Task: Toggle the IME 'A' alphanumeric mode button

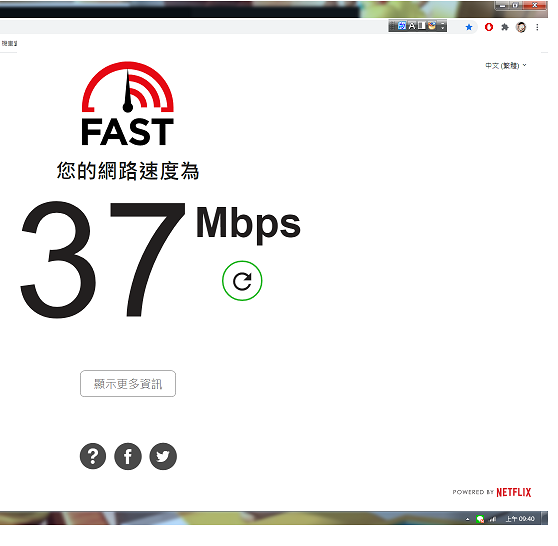Action: pyautogui.click(x=412, y=26)
